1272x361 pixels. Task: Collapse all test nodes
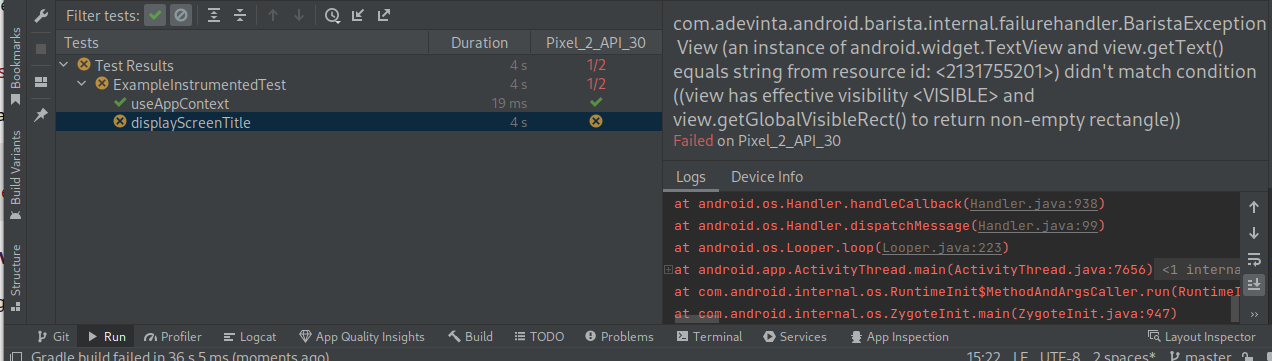coord(240,15)
